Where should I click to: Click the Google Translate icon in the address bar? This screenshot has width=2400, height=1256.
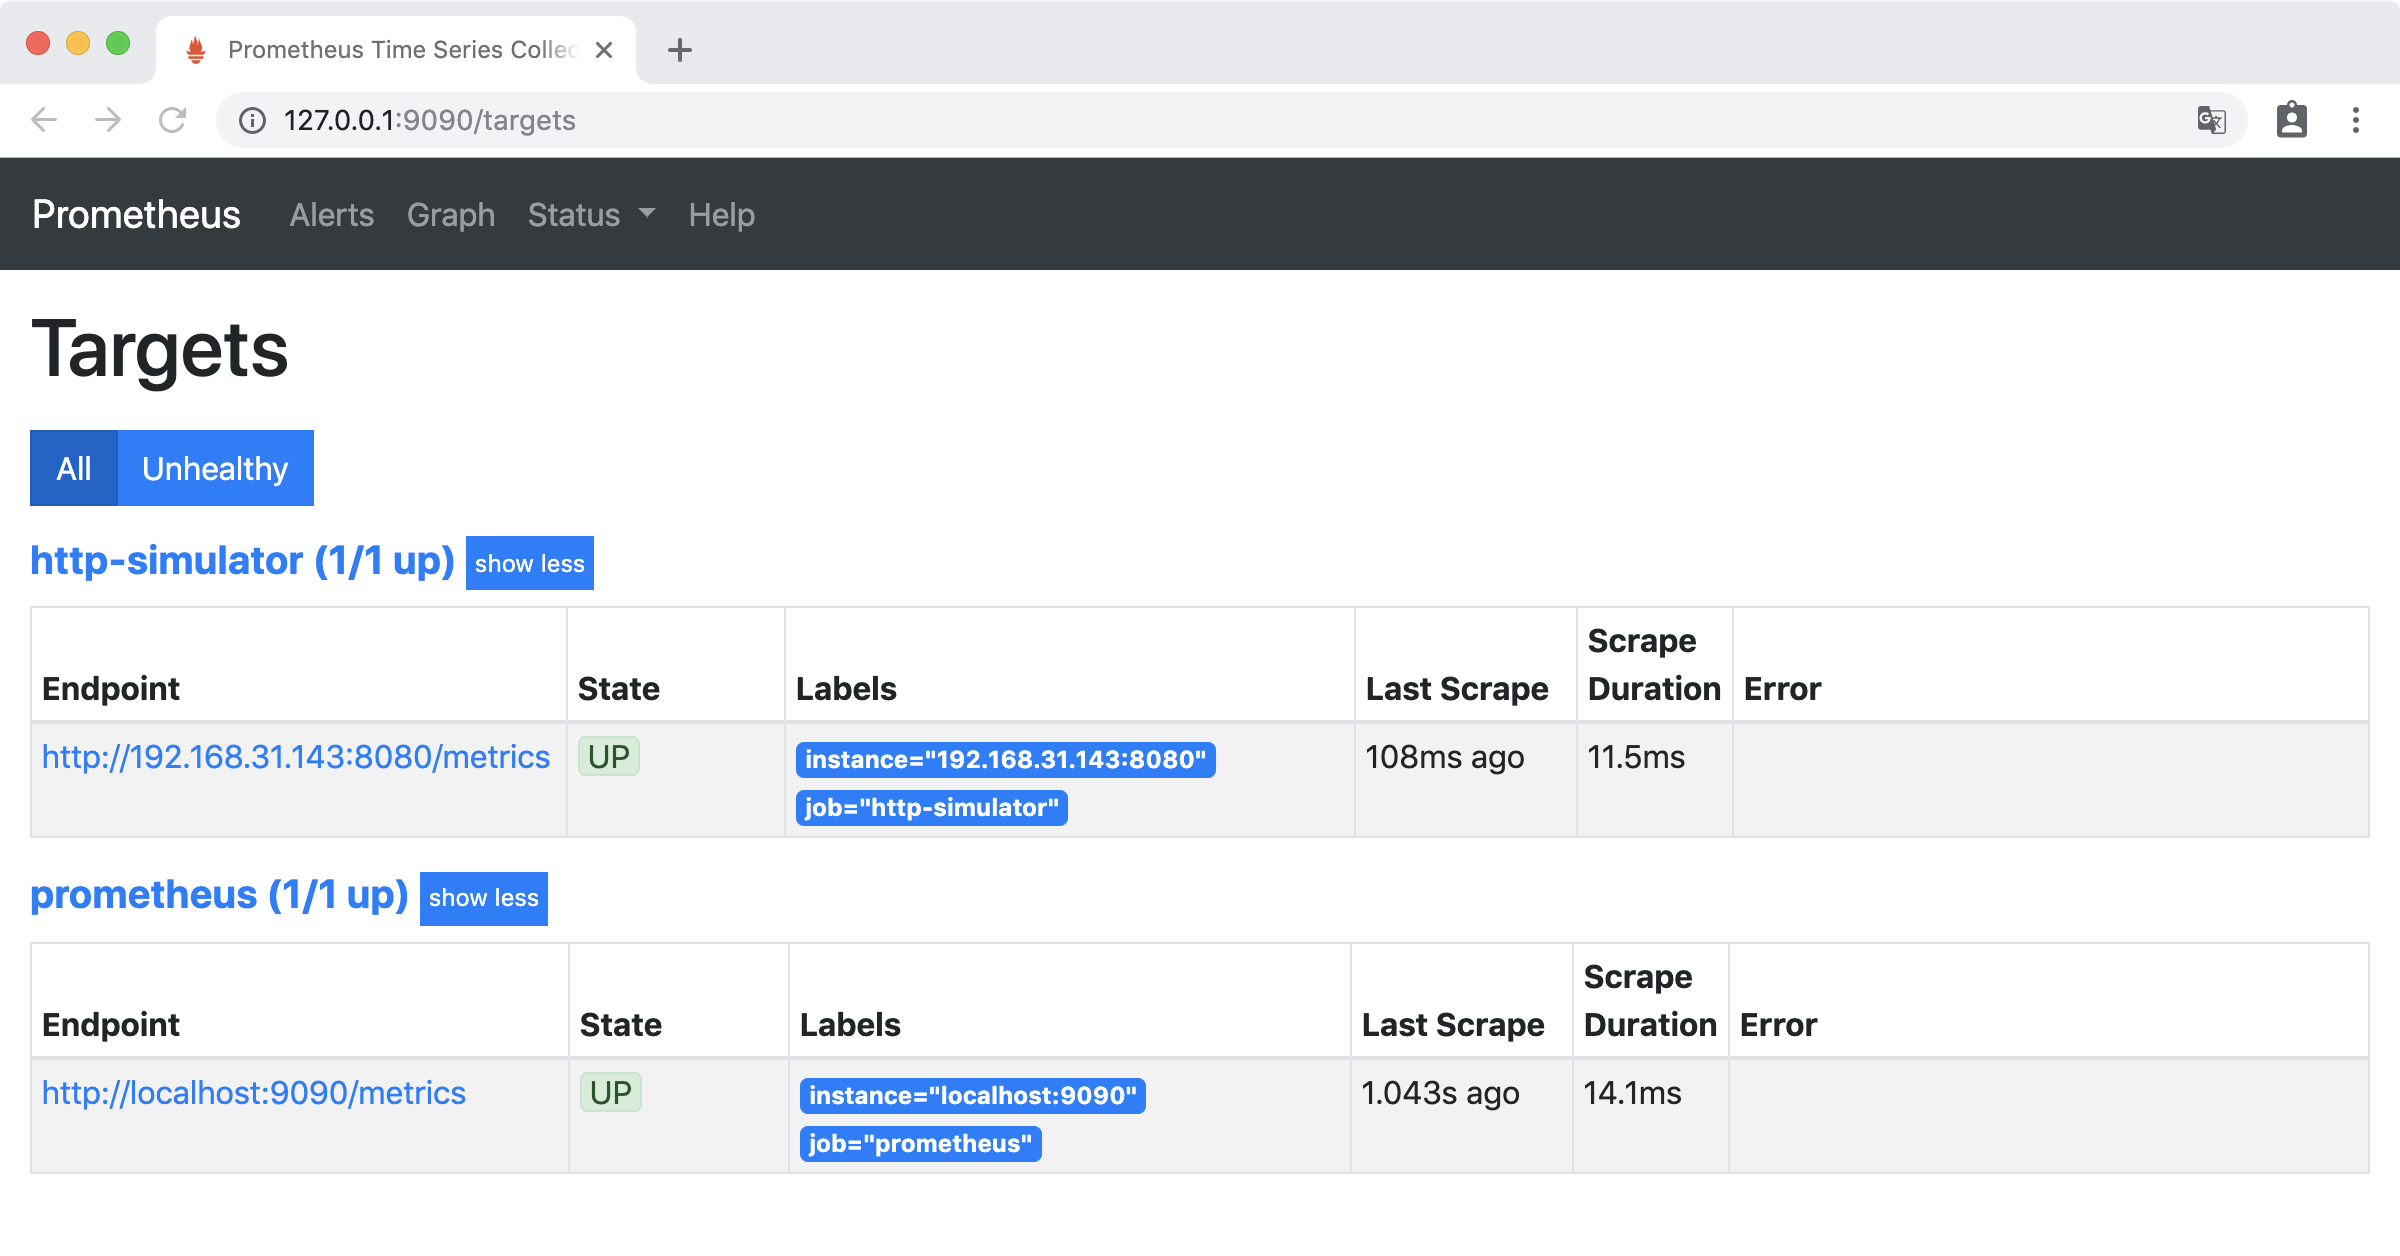(2211, 120)
